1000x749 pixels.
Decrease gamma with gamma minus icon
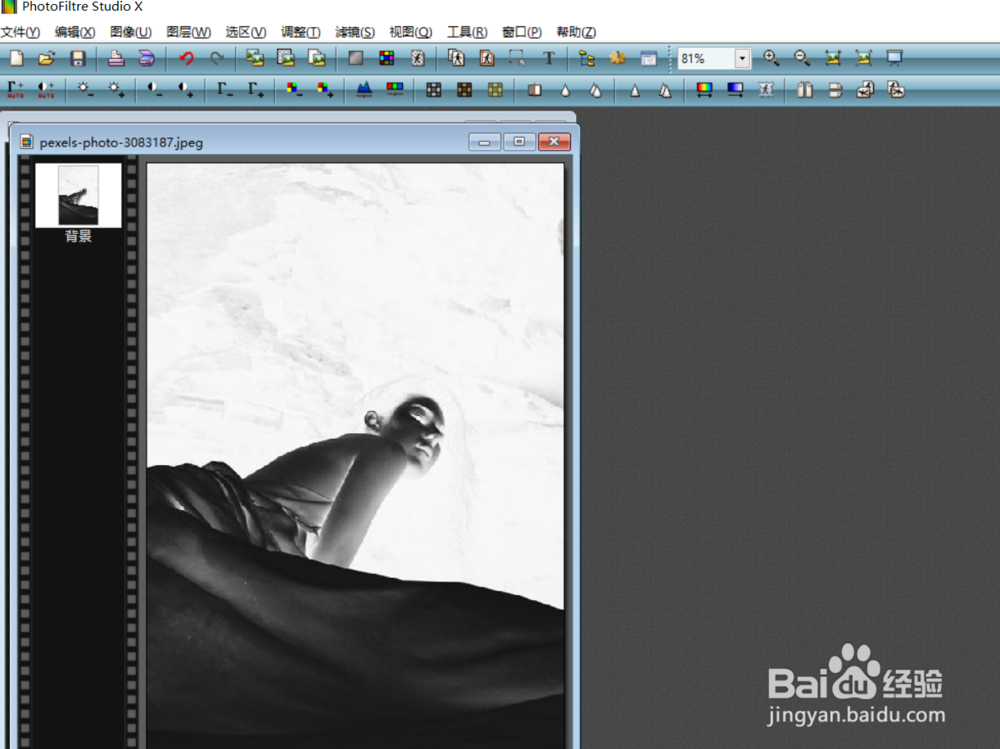coord(224,90)
